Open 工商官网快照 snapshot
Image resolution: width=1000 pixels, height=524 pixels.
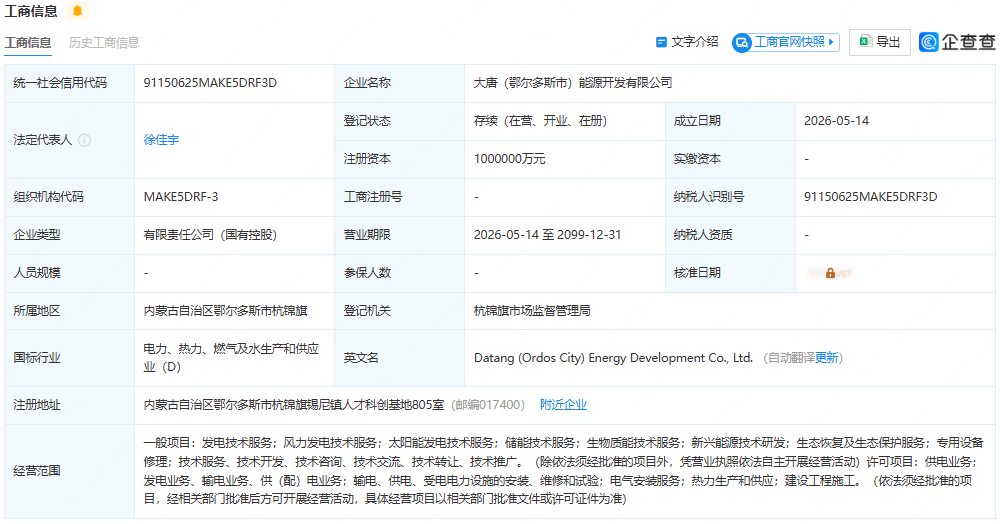(786, 42)
